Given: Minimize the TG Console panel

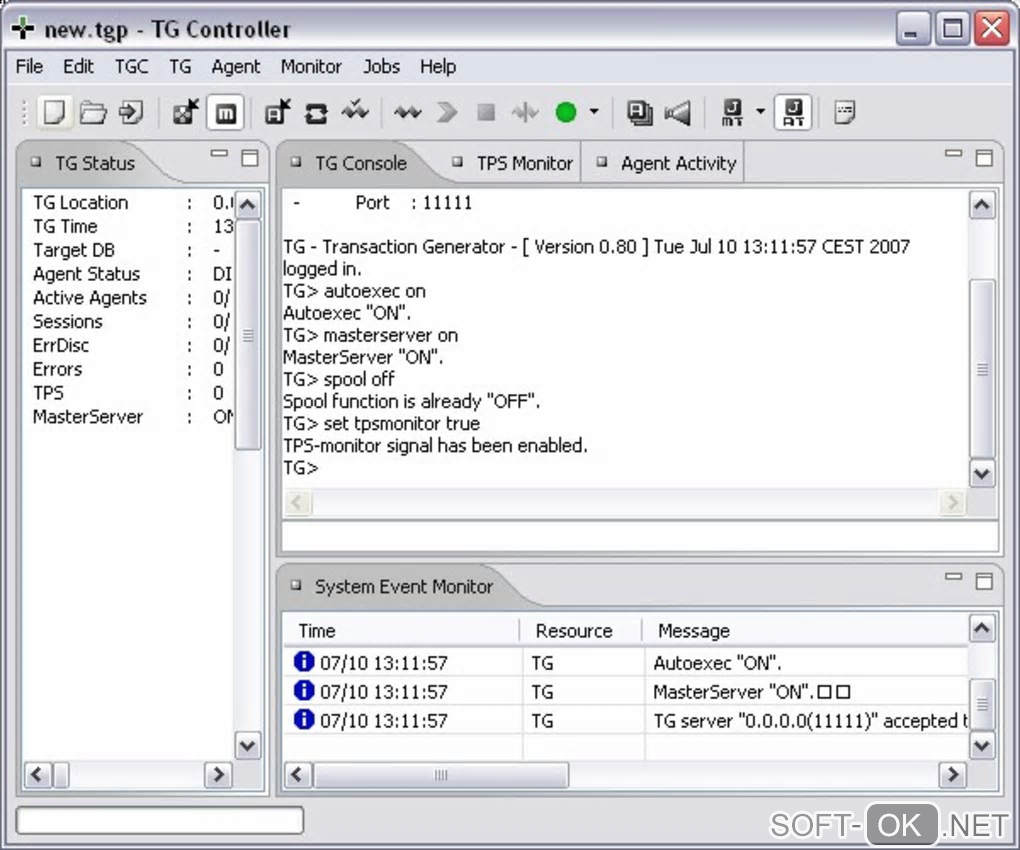Looking at the screenshot, I should [954, 154].
